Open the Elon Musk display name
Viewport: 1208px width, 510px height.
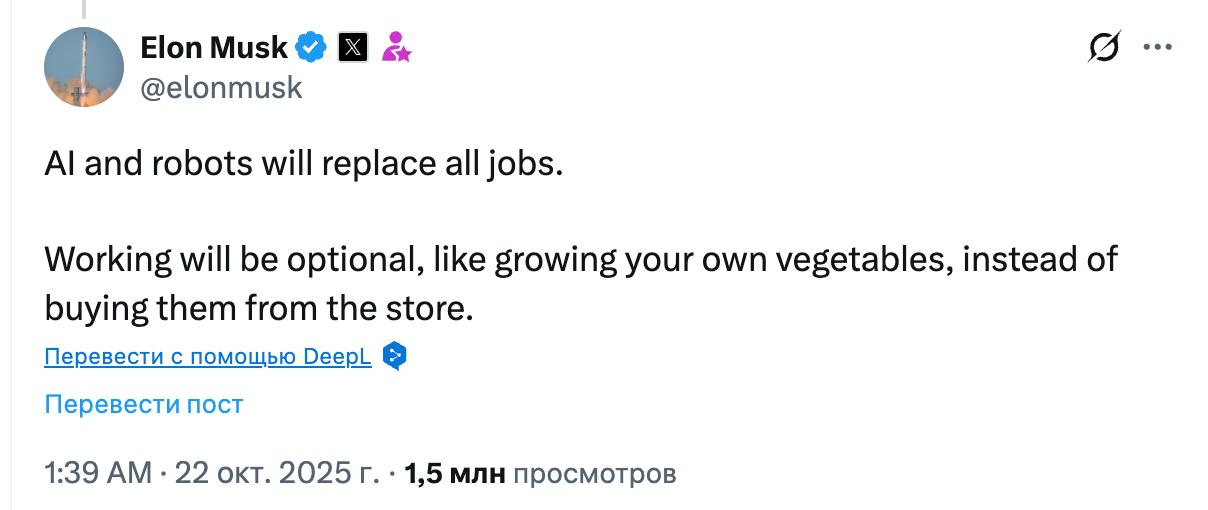point(214,47)
